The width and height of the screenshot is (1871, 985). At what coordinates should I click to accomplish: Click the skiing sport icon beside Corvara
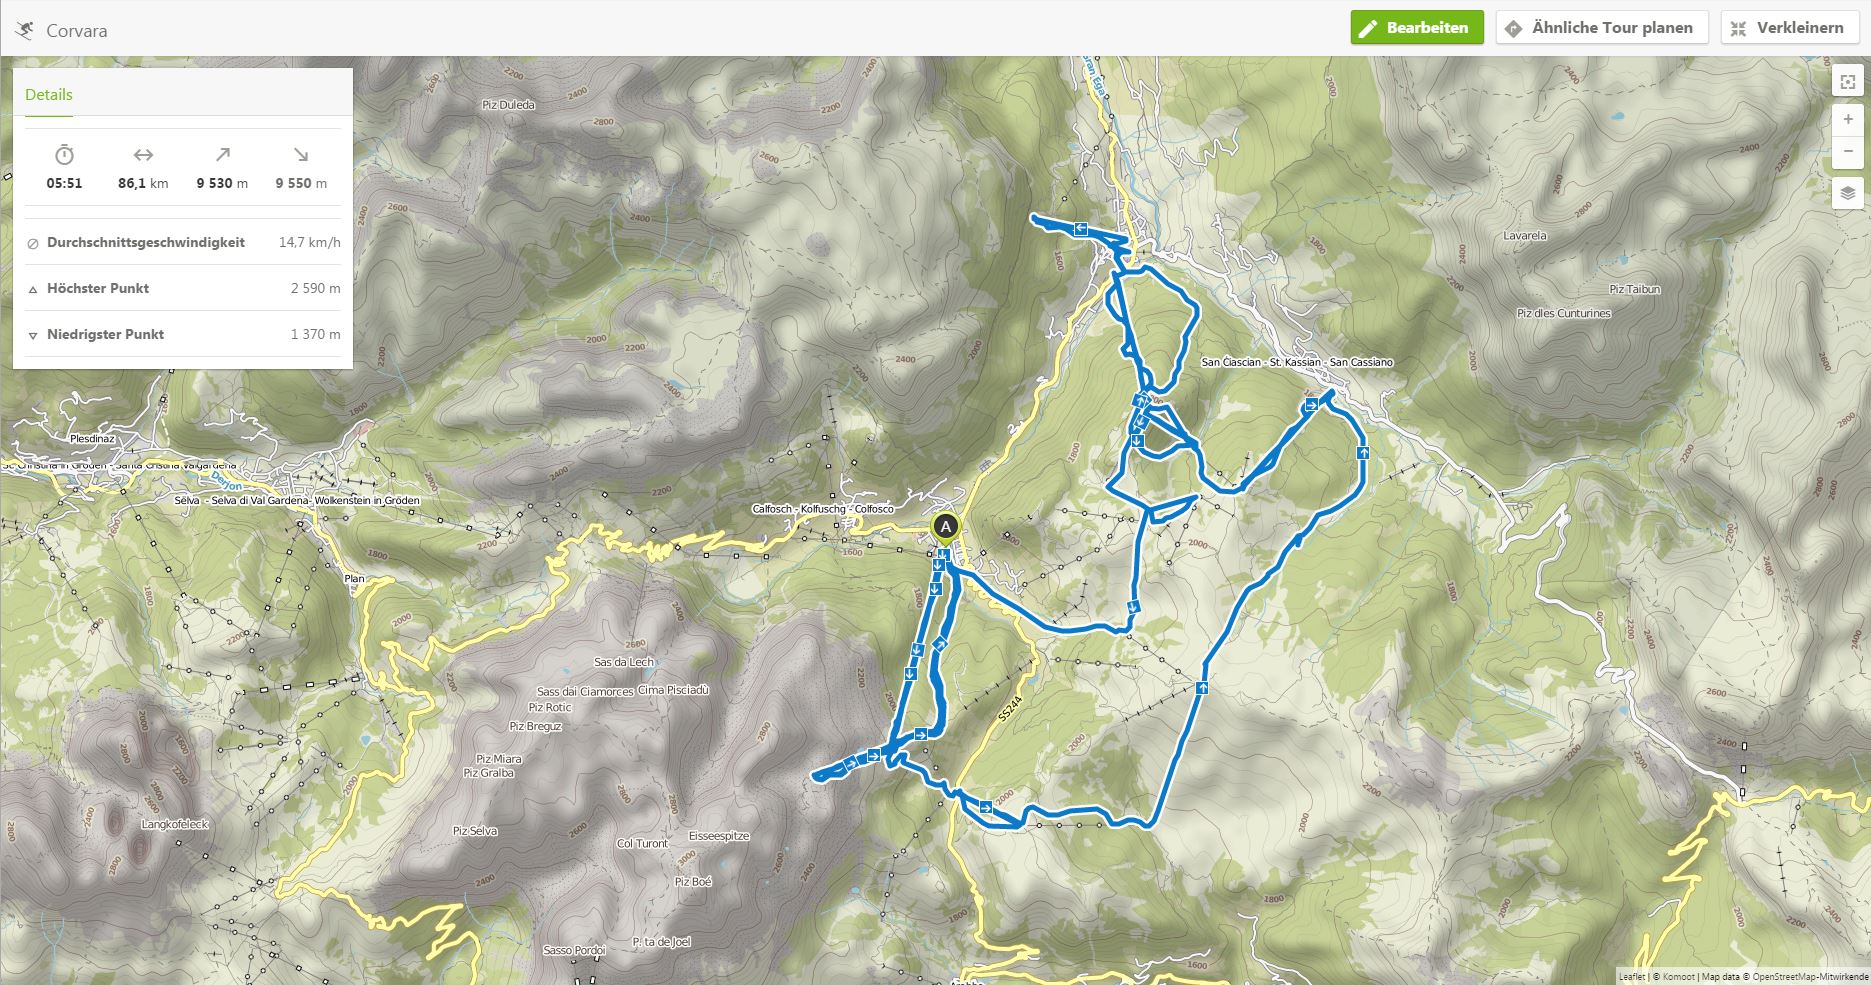click(25, 30)
